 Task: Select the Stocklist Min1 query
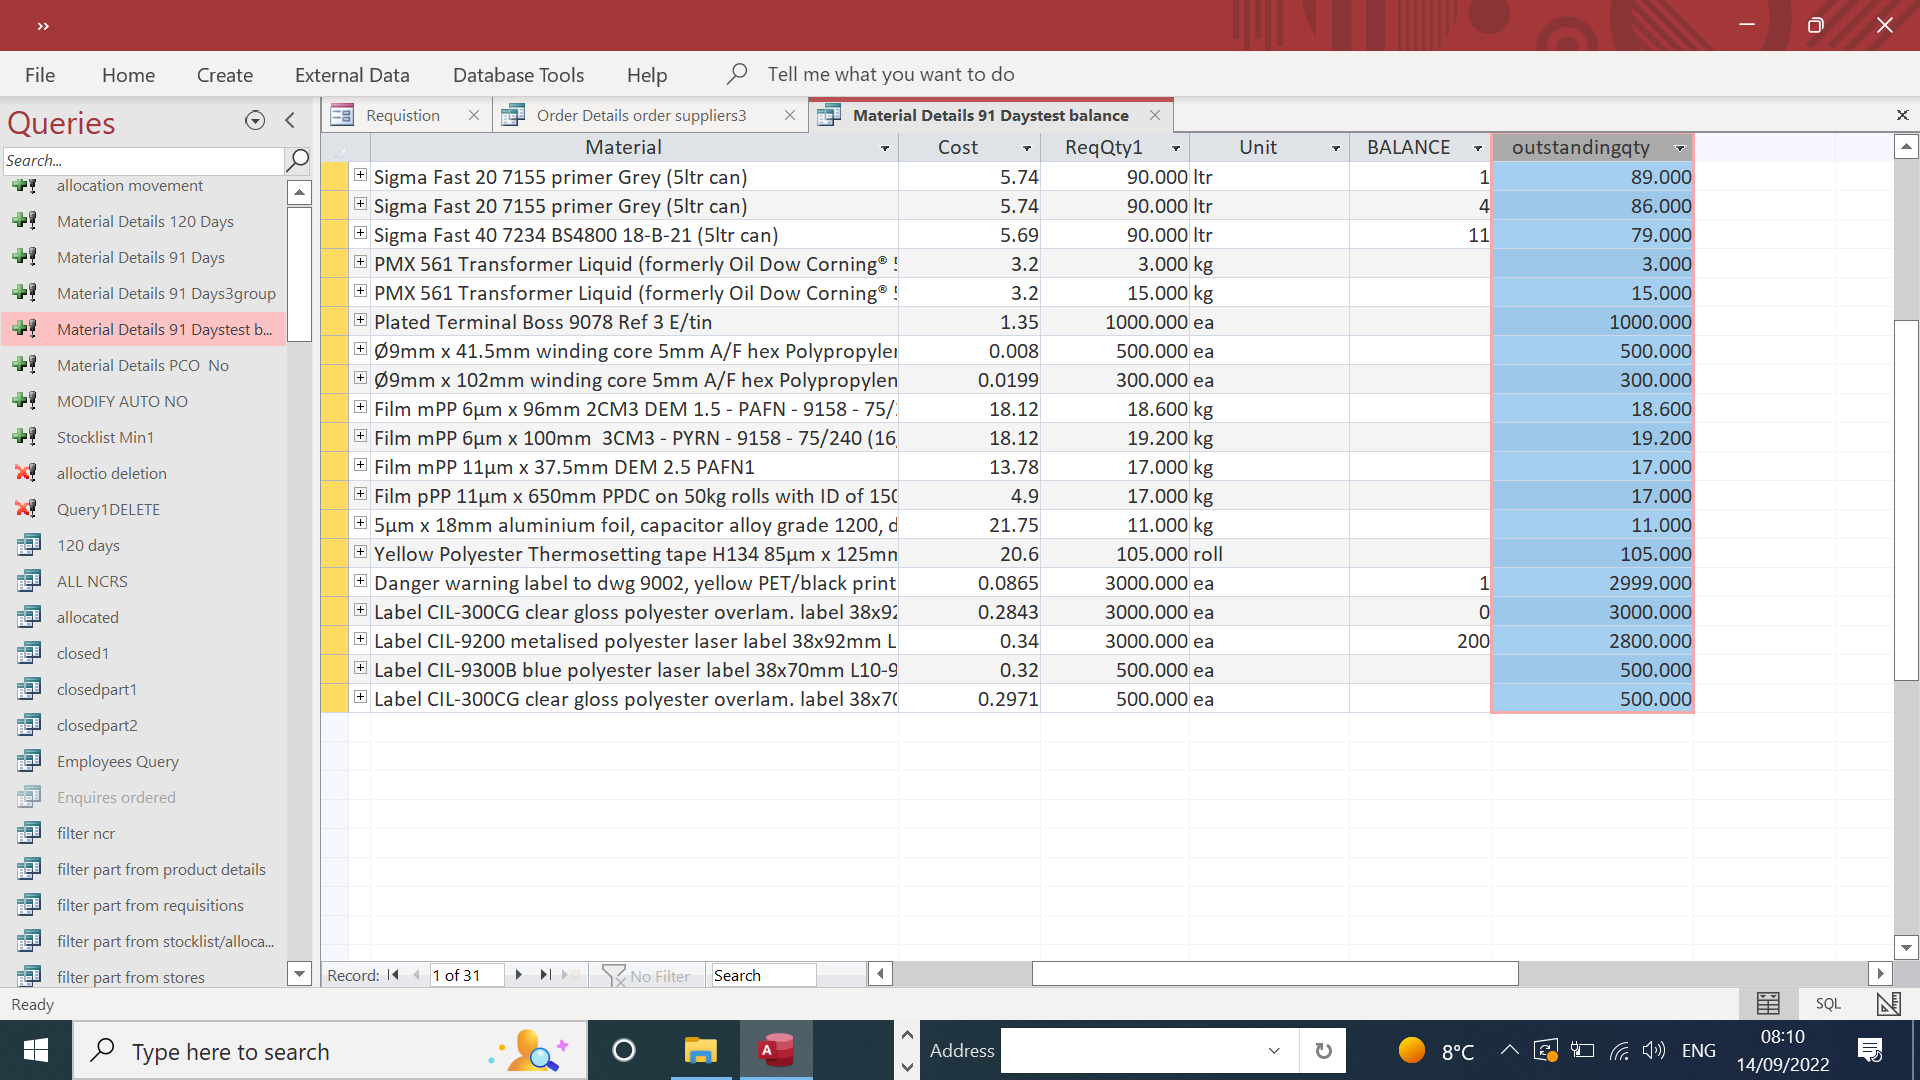pos(105,438)
